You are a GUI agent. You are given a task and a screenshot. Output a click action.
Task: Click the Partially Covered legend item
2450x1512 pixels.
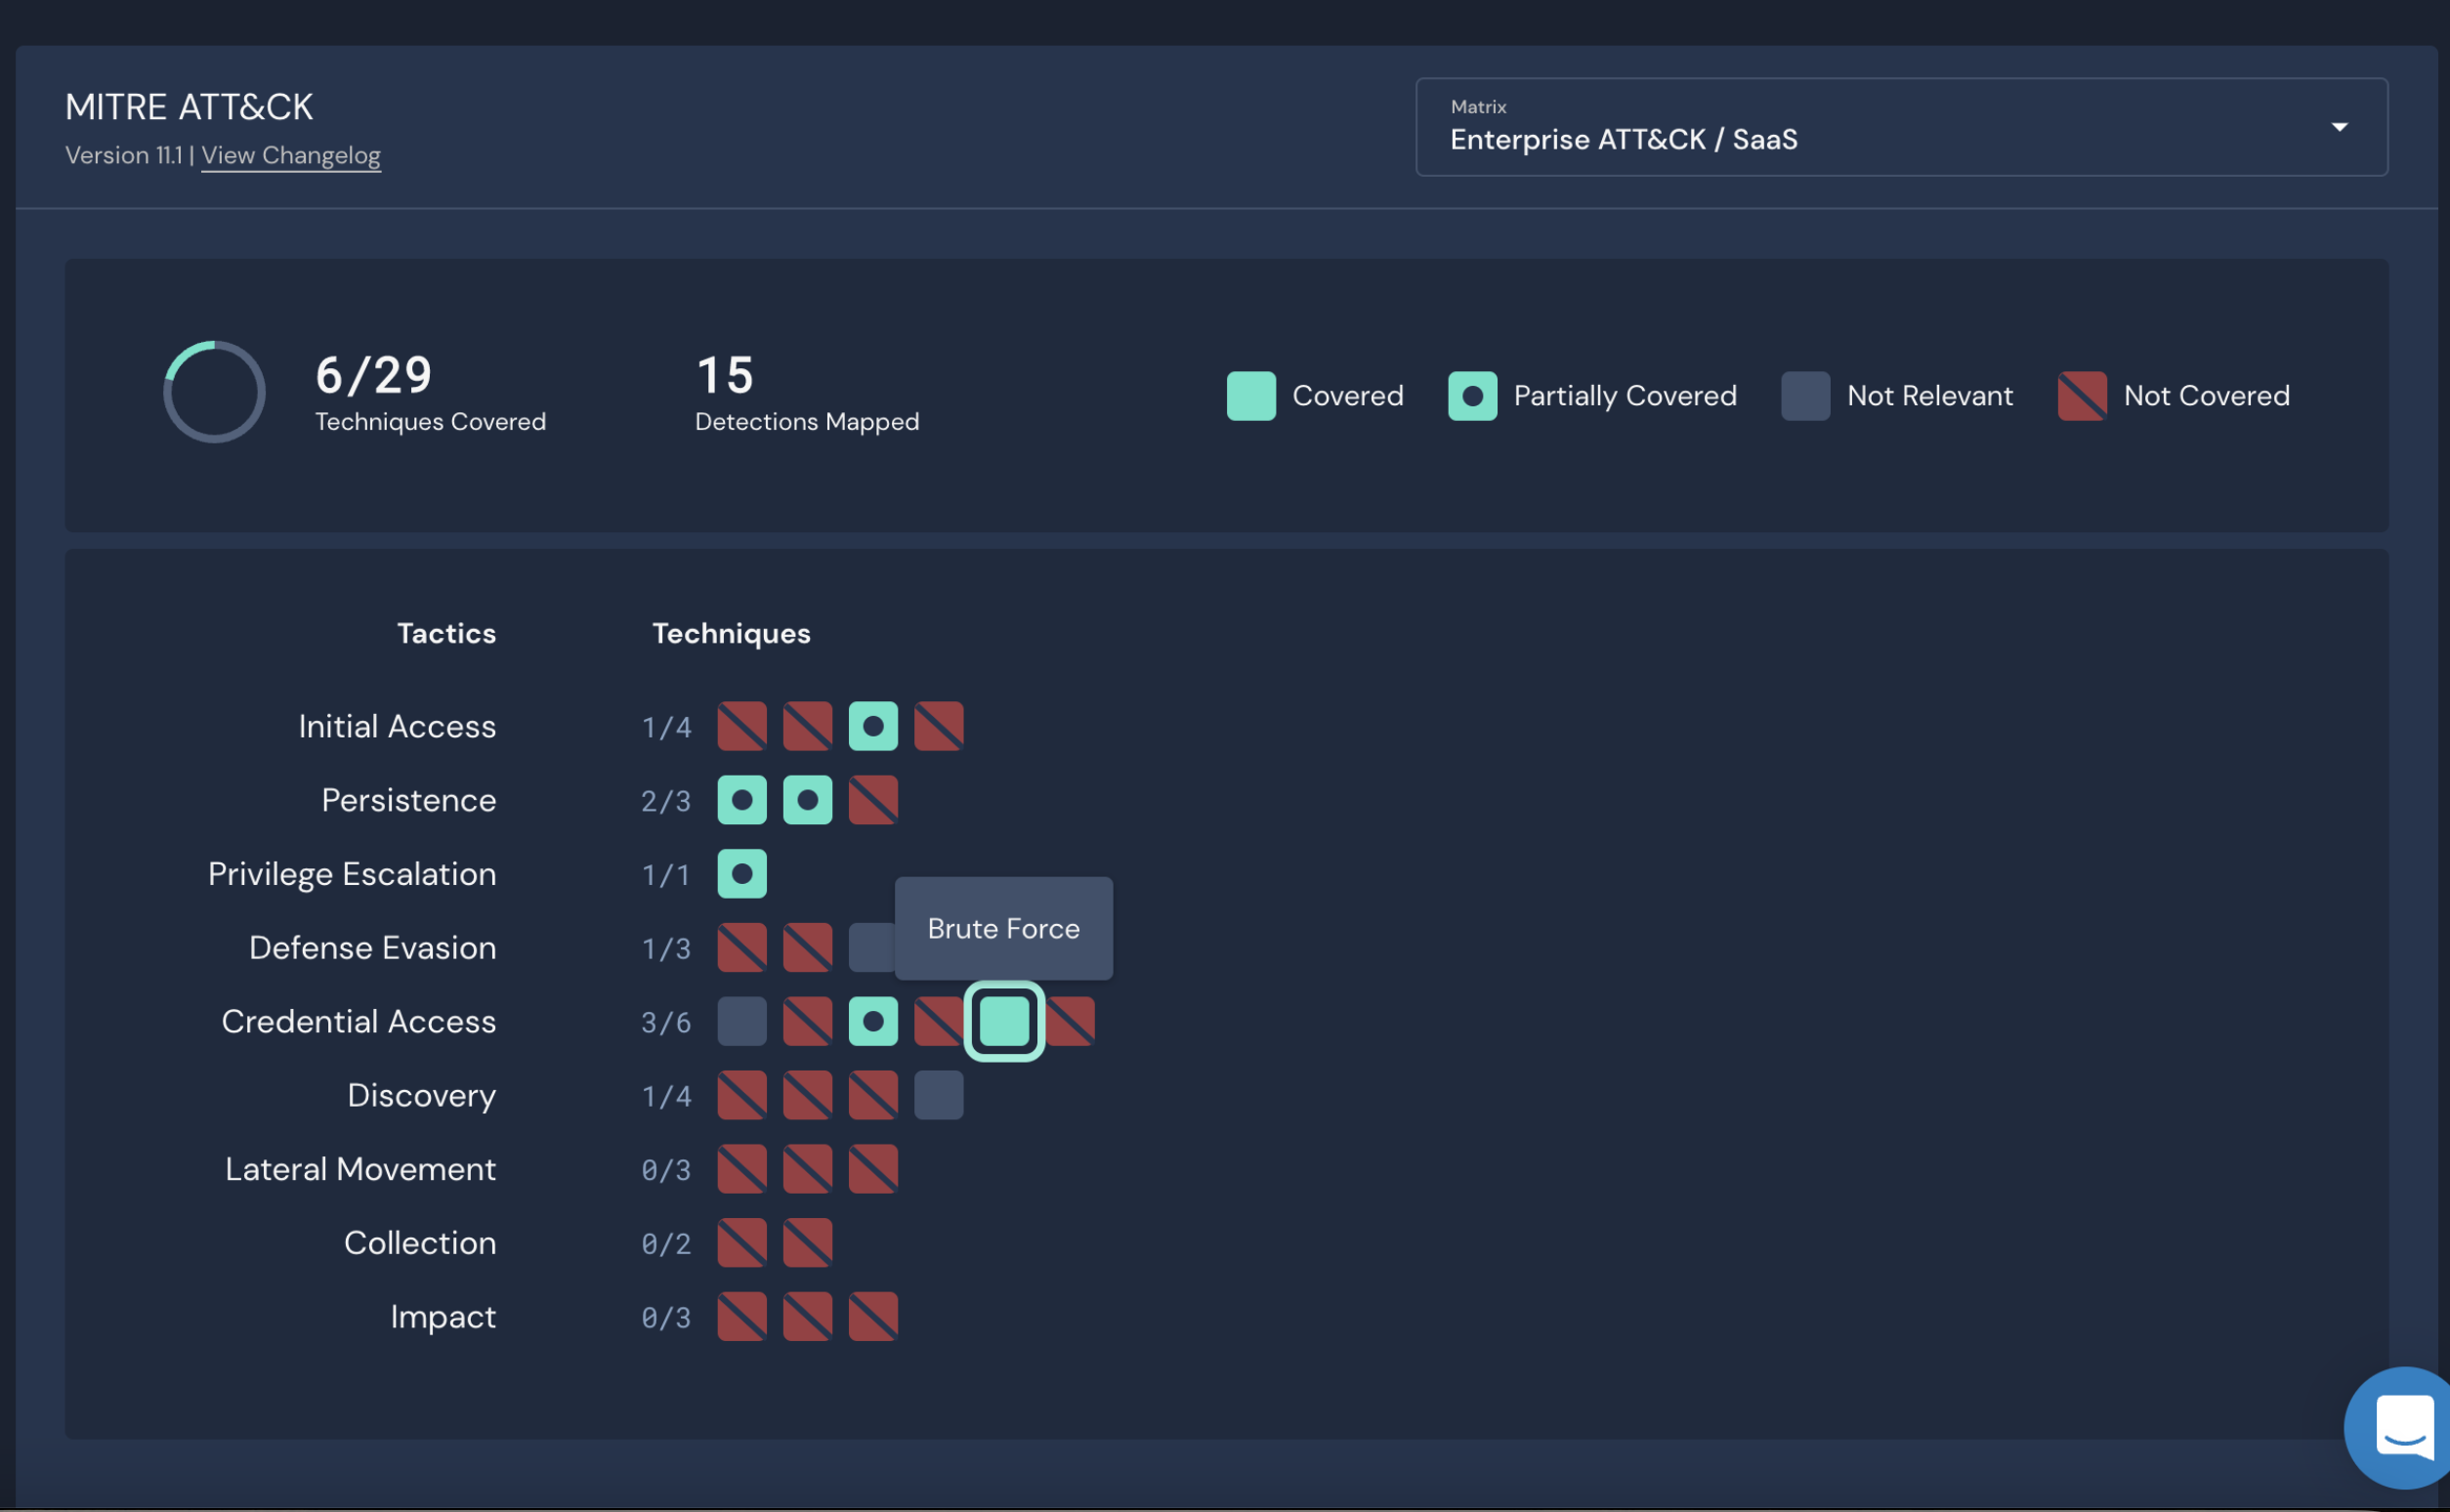point(1623,396)
